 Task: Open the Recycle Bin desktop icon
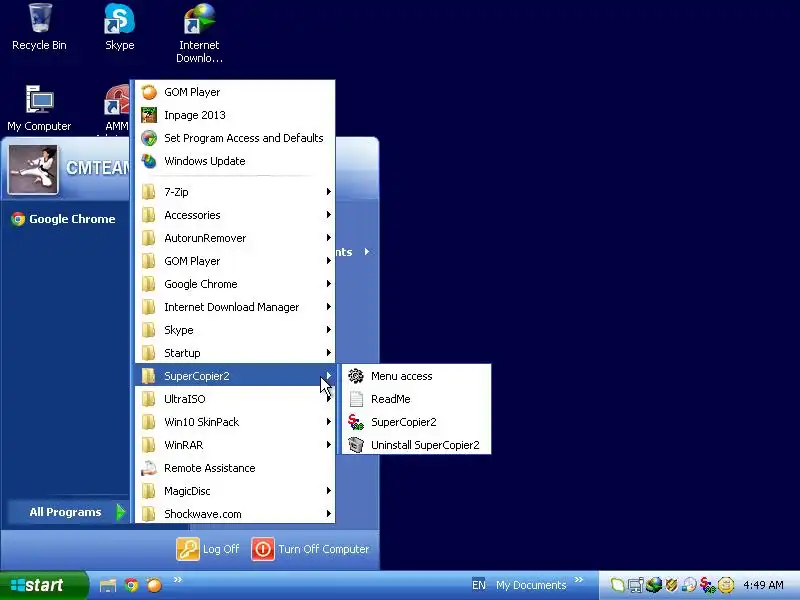coord(39,27)
